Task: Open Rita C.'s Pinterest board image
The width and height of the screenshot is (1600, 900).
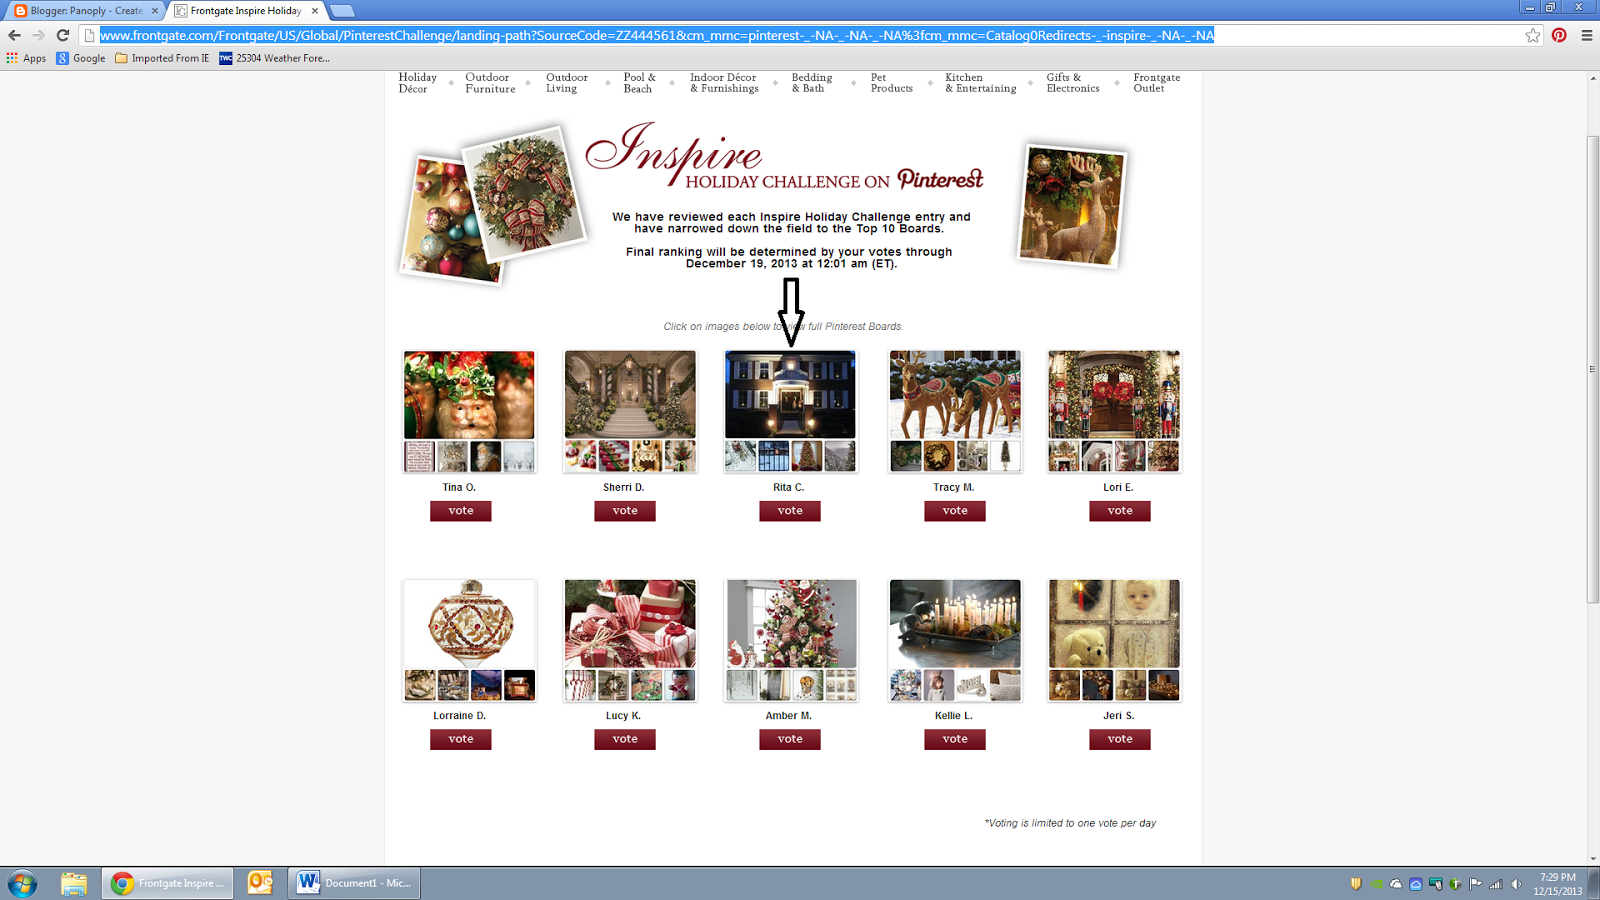Action: click(x=790, y=411)
